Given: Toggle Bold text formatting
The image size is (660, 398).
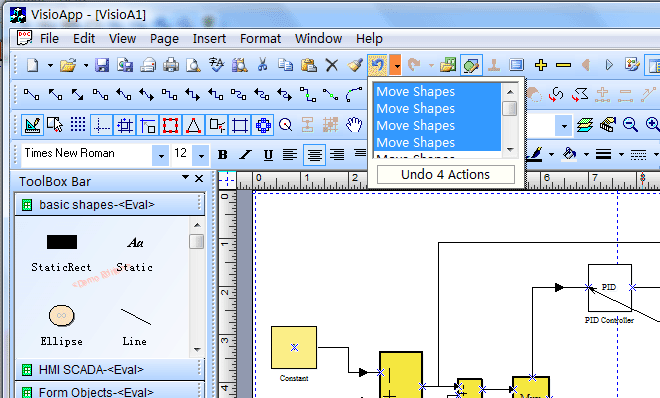Looking at the screenshot, I should (223, 155).
